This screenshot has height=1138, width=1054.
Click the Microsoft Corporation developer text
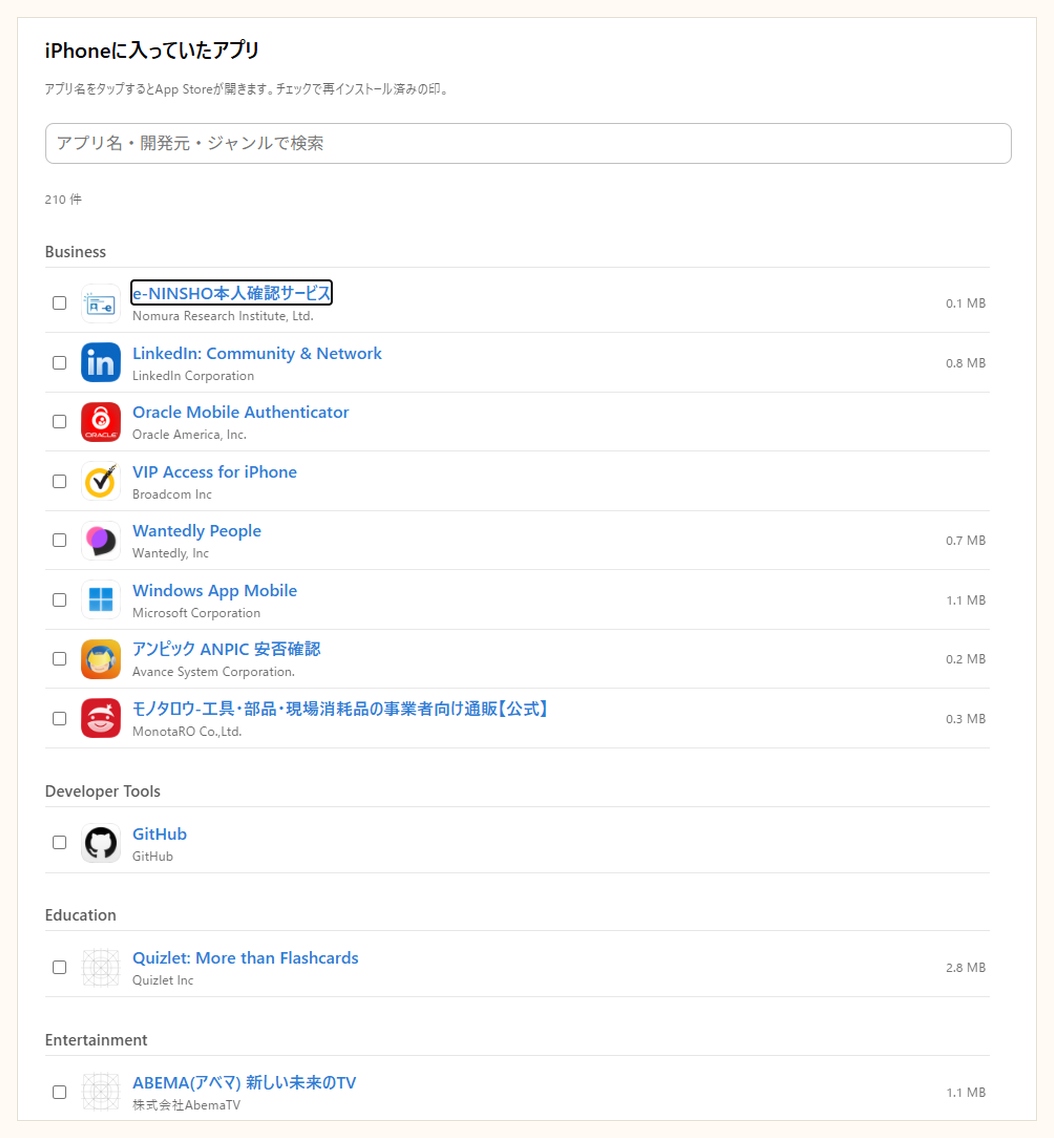[x=196, y=613]
